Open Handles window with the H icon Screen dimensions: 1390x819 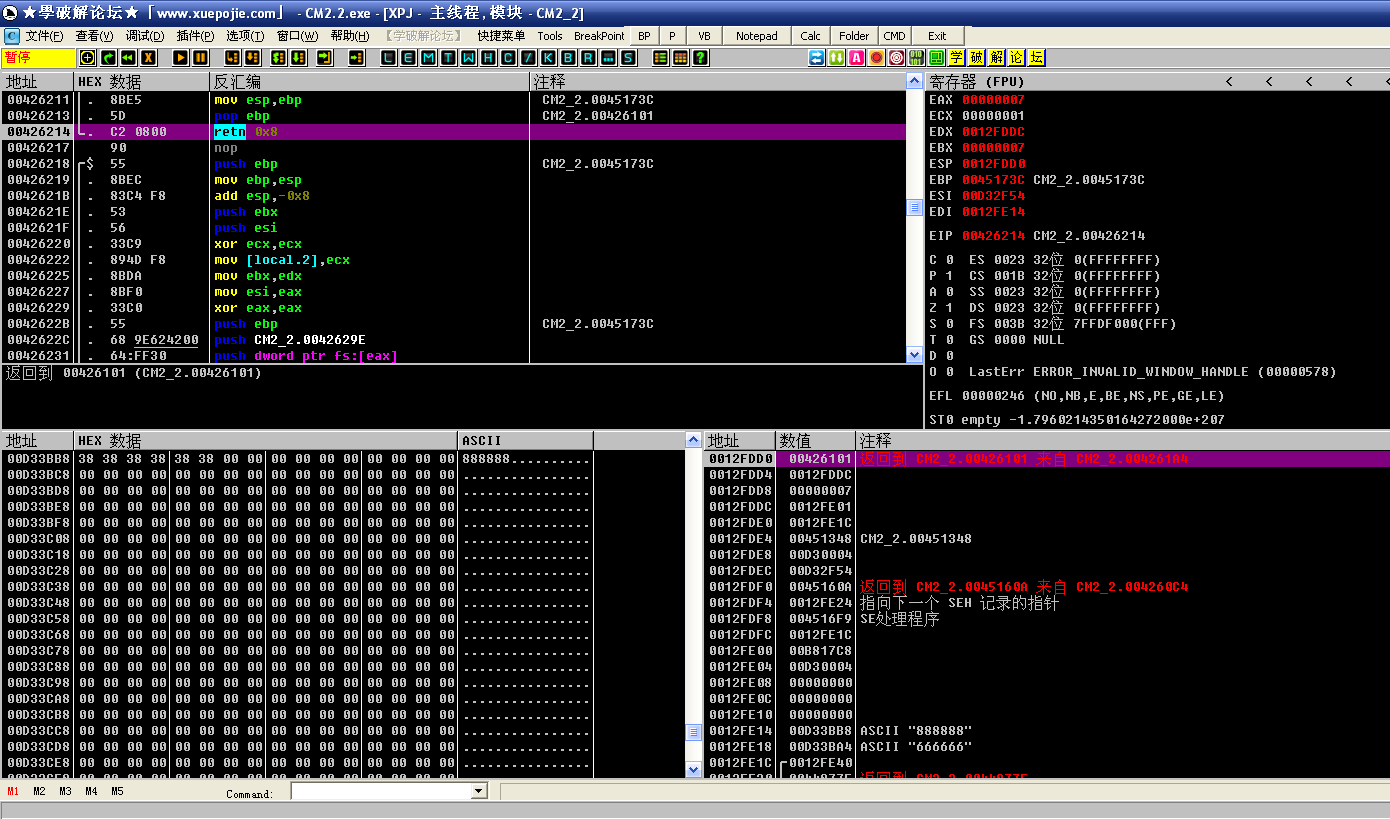pyautogui.click(x=488, y=58)
